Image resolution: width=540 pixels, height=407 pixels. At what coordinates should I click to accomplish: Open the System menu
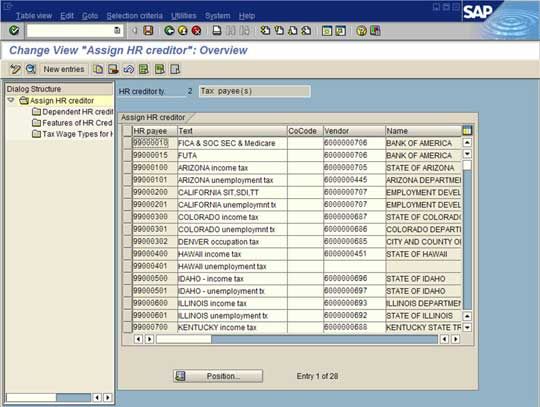[x=218, y=16]
